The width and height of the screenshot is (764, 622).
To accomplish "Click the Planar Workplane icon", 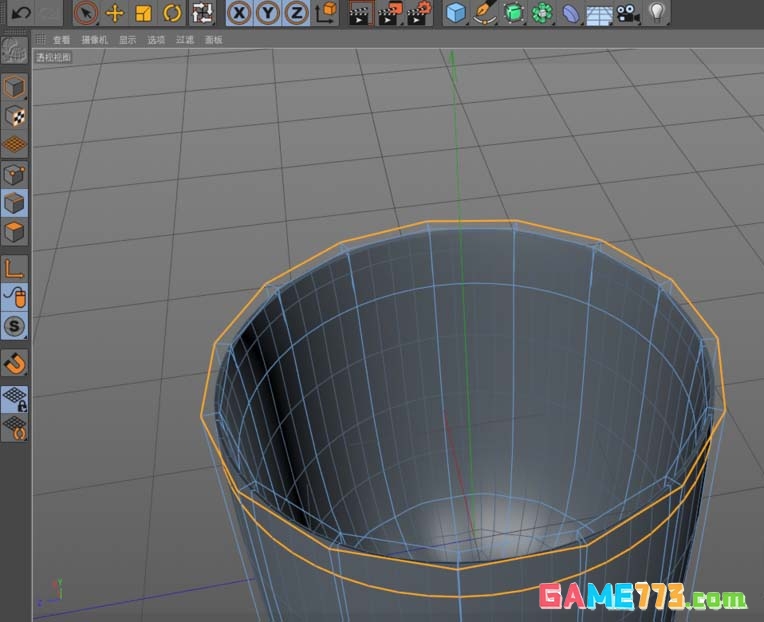I will tap(14, 428).
